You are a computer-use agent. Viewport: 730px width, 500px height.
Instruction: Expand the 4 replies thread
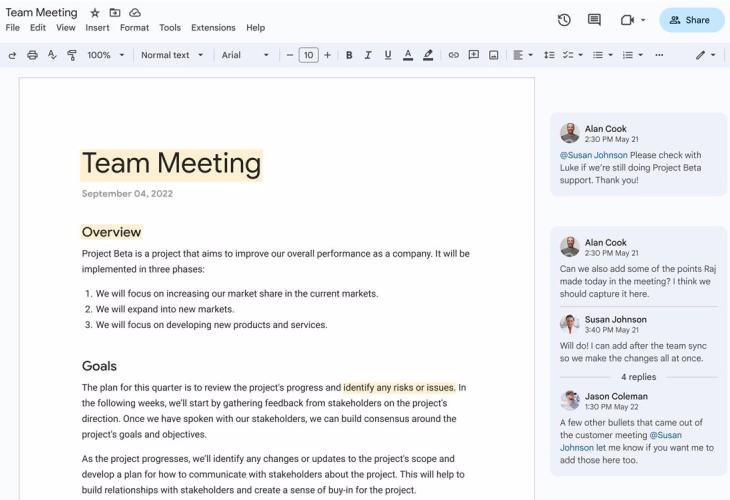click(x=638, y=377)
